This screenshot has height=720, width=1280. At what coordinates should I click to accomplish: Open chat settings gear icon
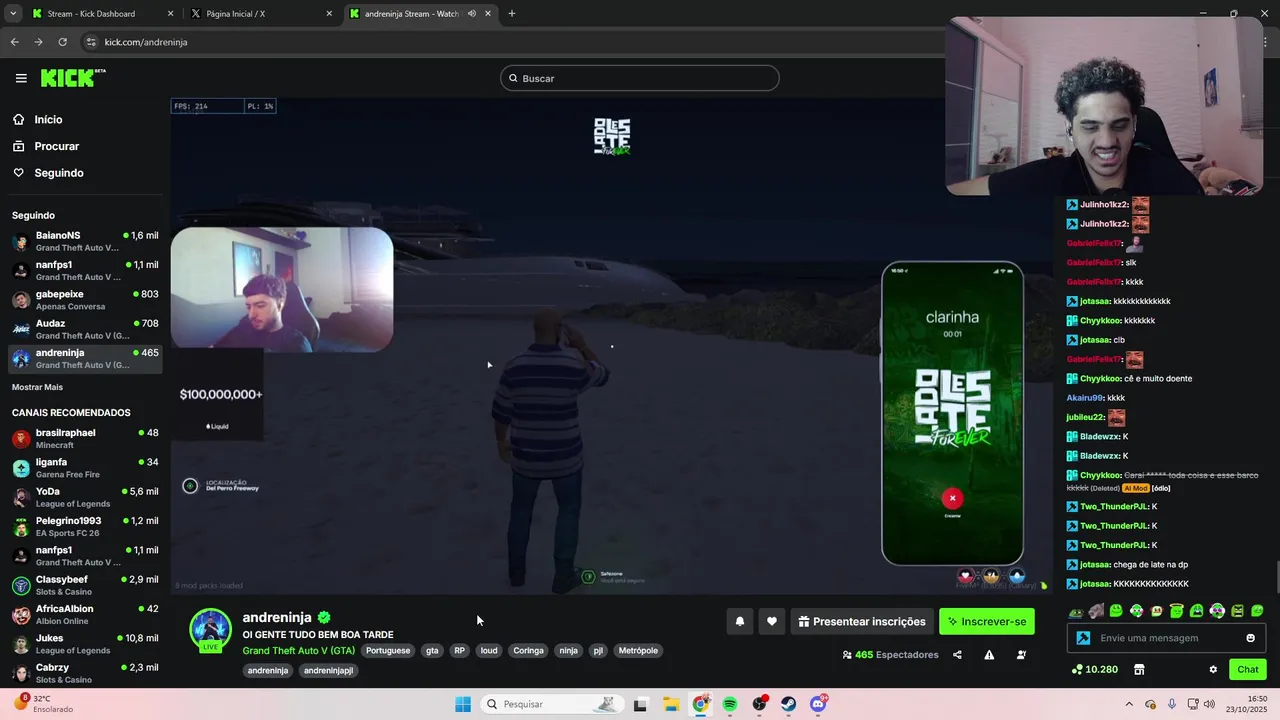1213,669
